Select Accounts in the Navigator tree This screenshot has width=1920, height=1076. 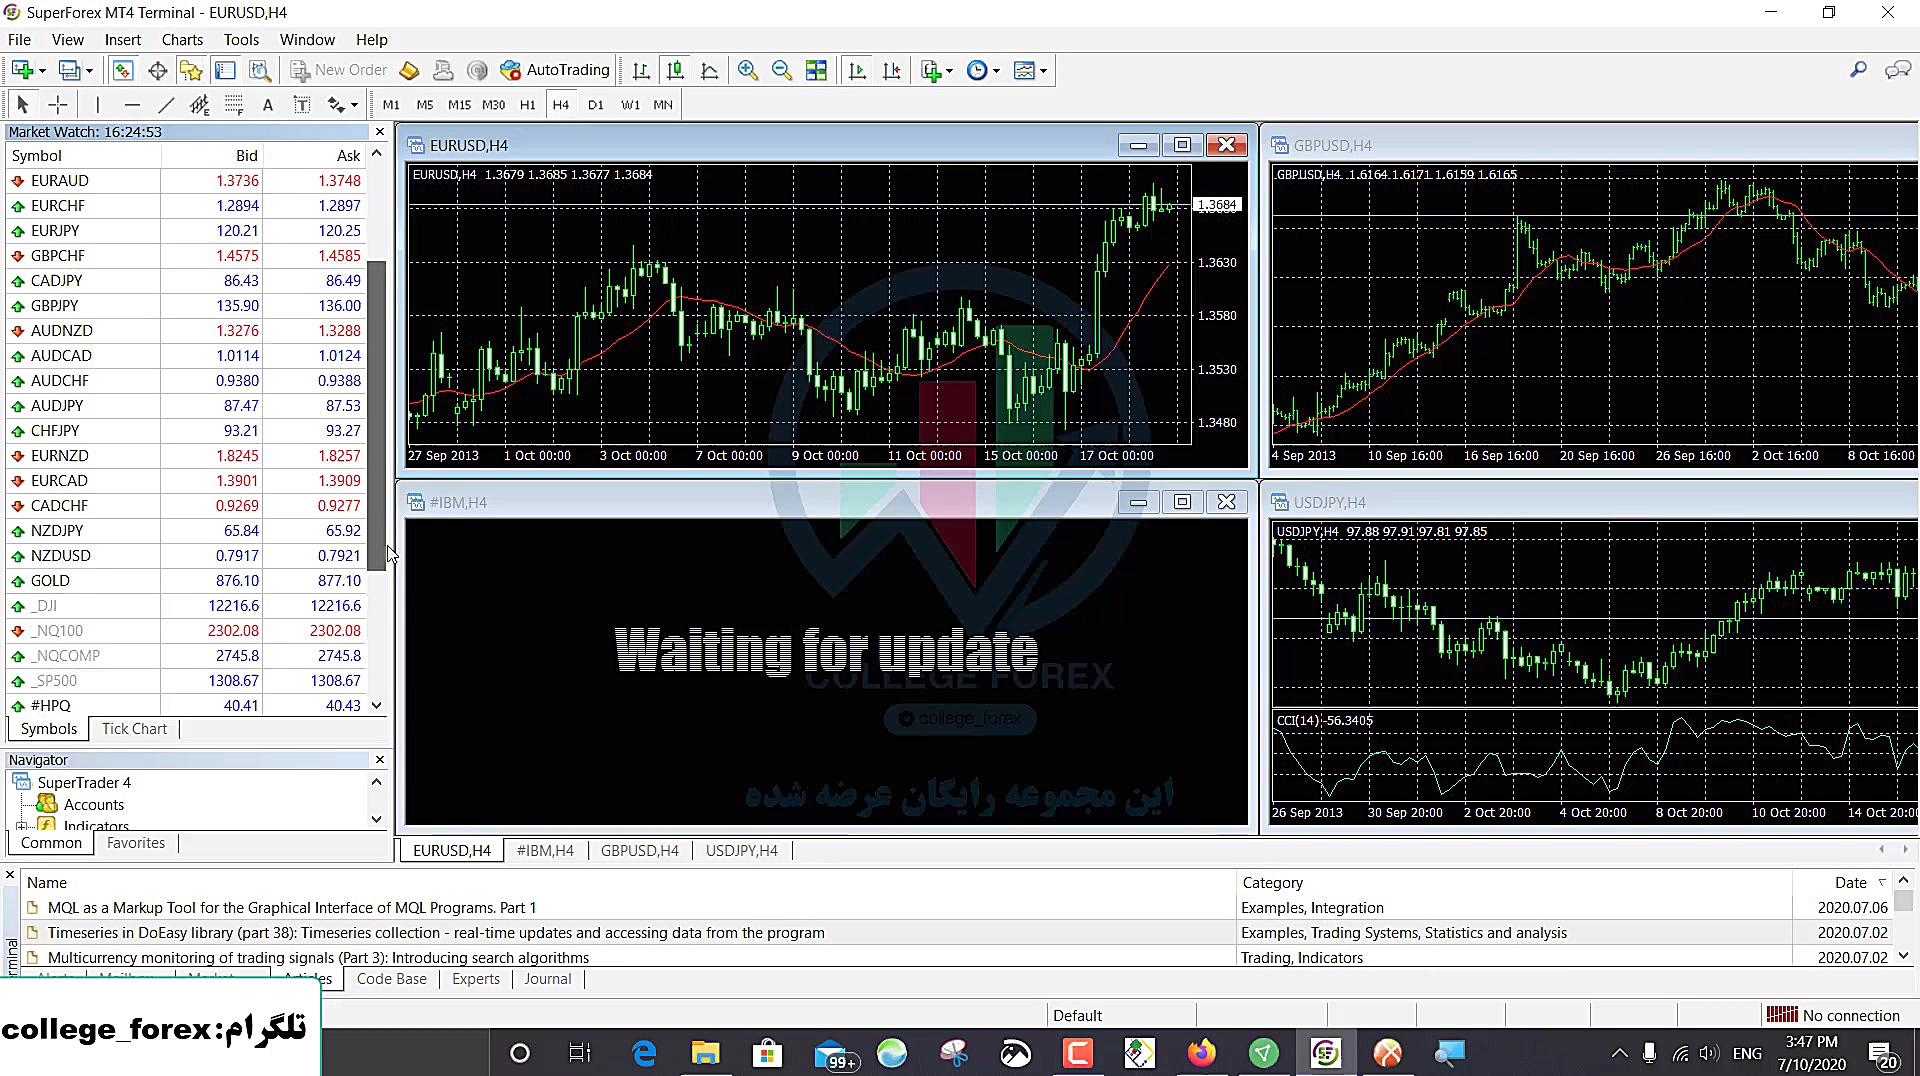tap(94, 805)
